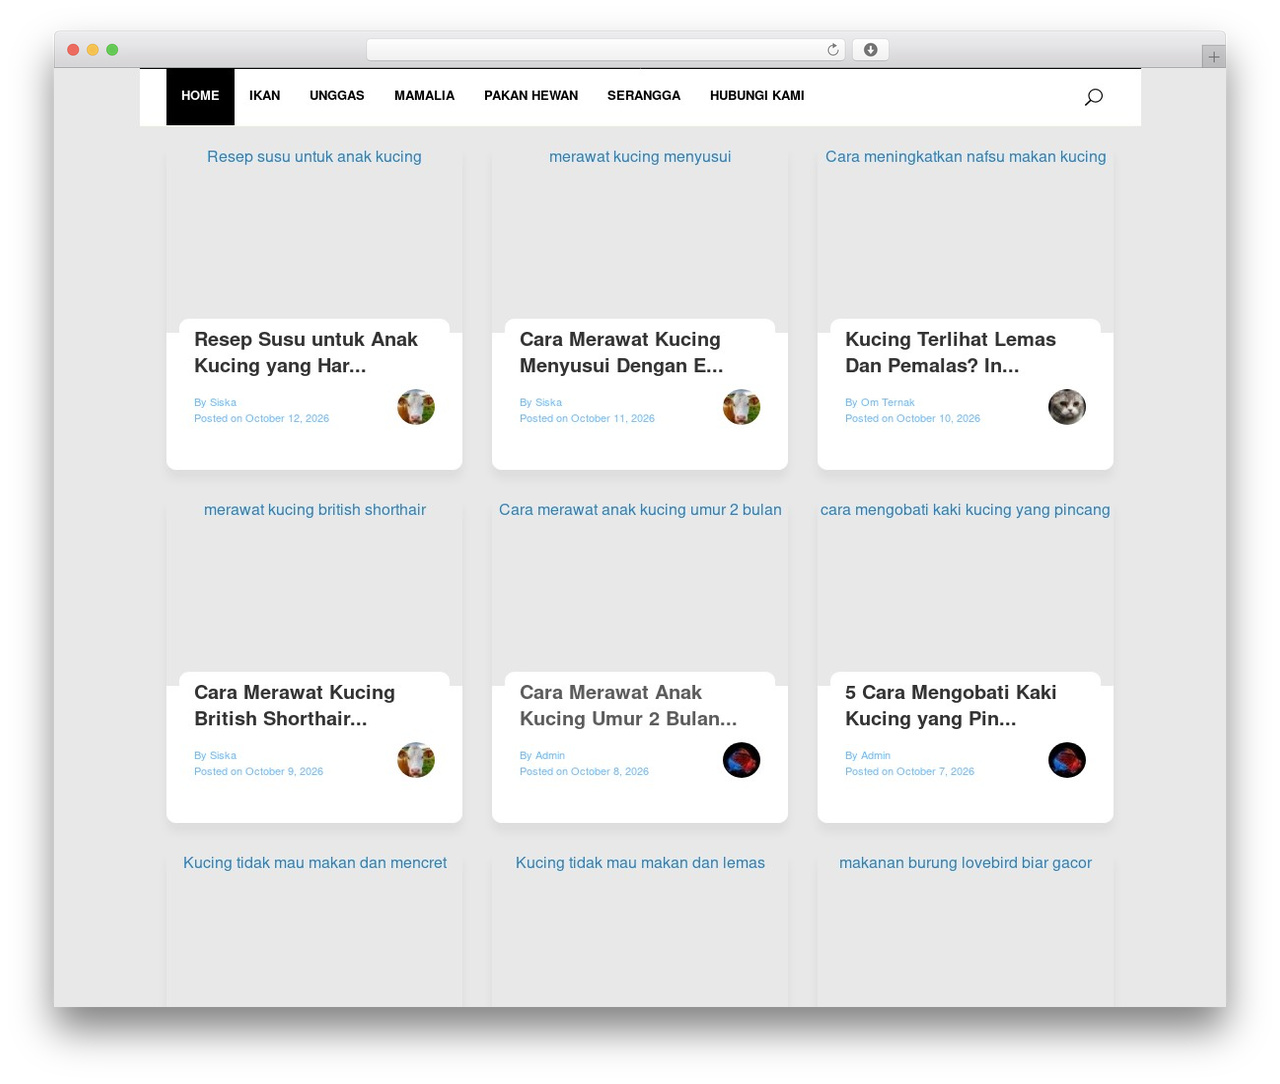Click 'Posted on October 11, 2026' date
This screenshot has width=1280, height=1084.
587,419
